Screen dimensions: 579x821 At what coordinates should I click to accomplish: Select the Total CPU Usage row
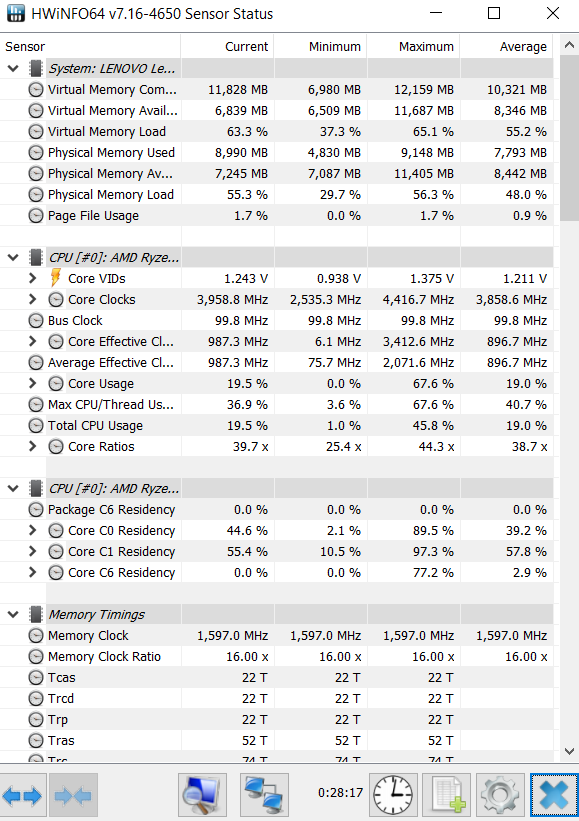click(276, 426)
